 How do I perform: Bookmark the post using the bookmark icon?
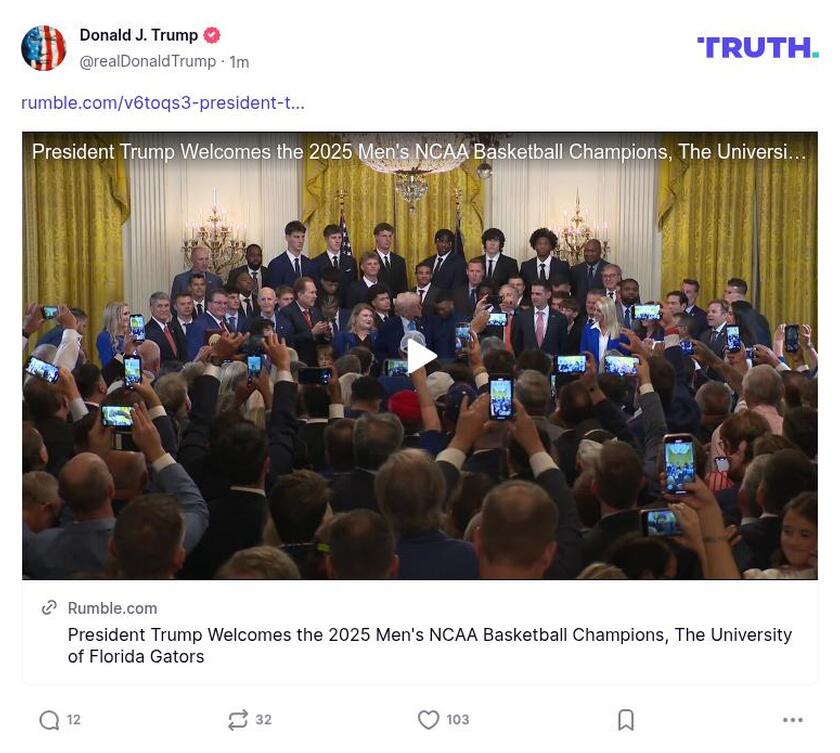click(x=625, y=719)
